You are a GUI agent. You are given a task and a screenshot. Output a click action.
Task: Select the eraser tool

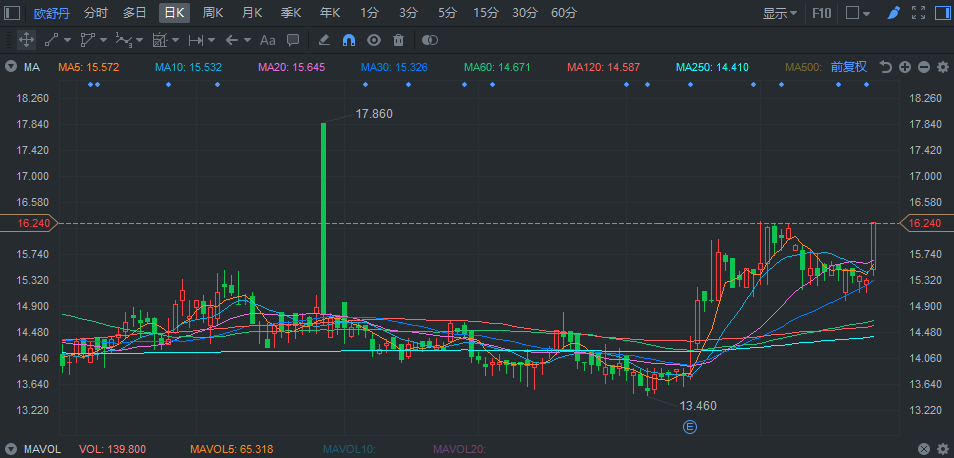(324, 40)
